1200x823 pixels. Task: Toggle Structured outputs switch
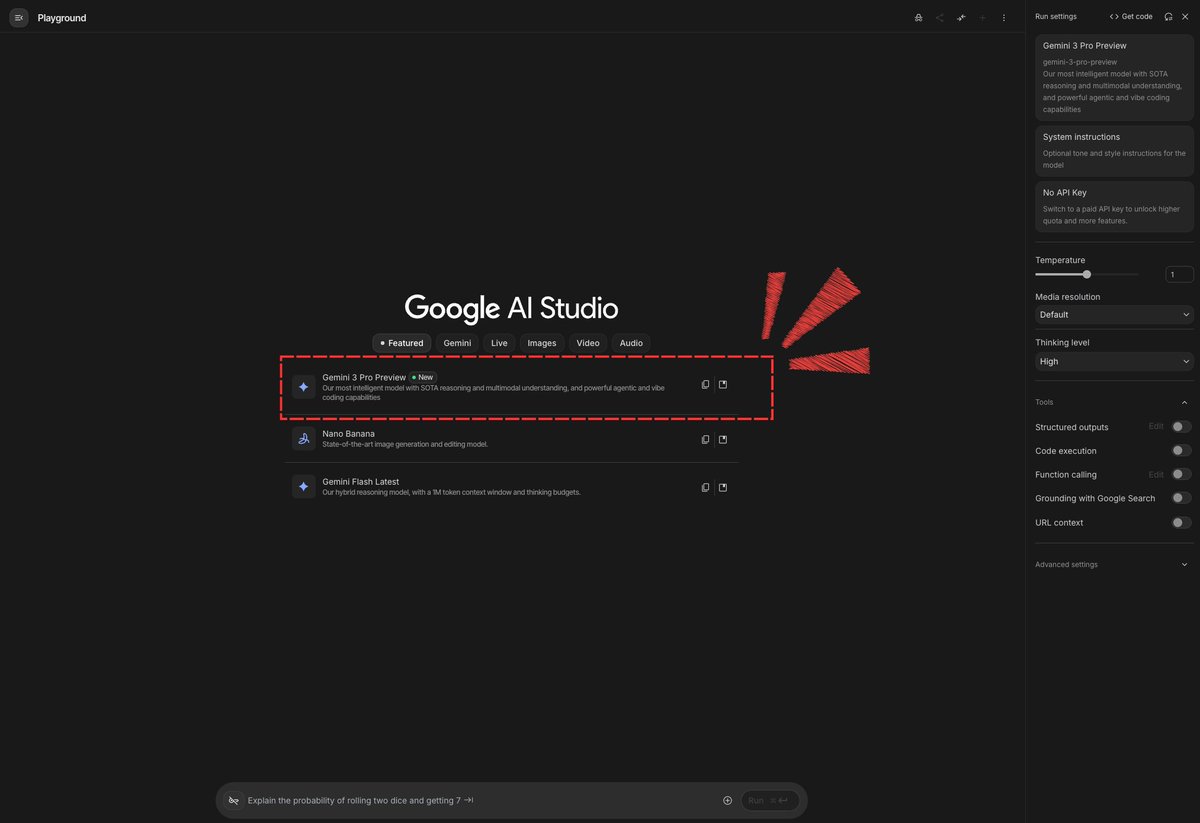(x=1181, y=427)
